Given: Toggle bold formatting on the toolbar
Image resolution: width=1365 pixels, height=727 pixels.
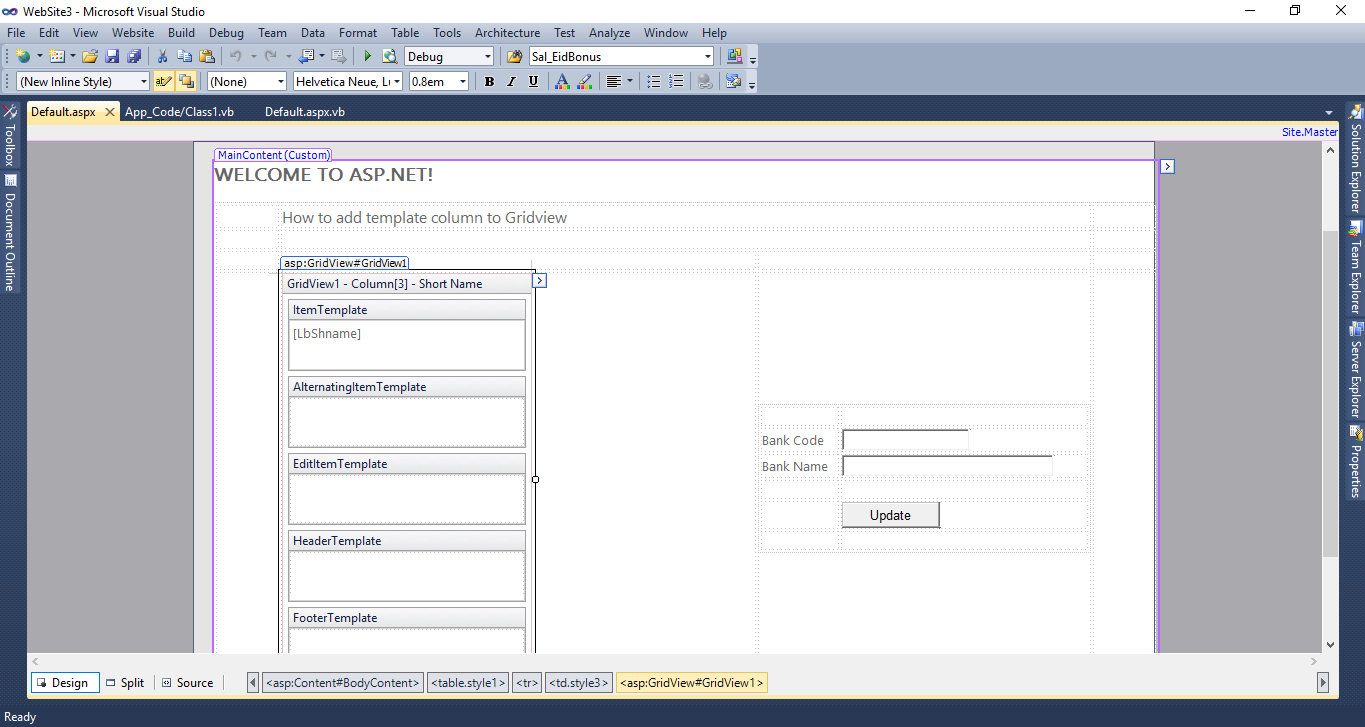Looking at the screenshot, I should (489, 81).
